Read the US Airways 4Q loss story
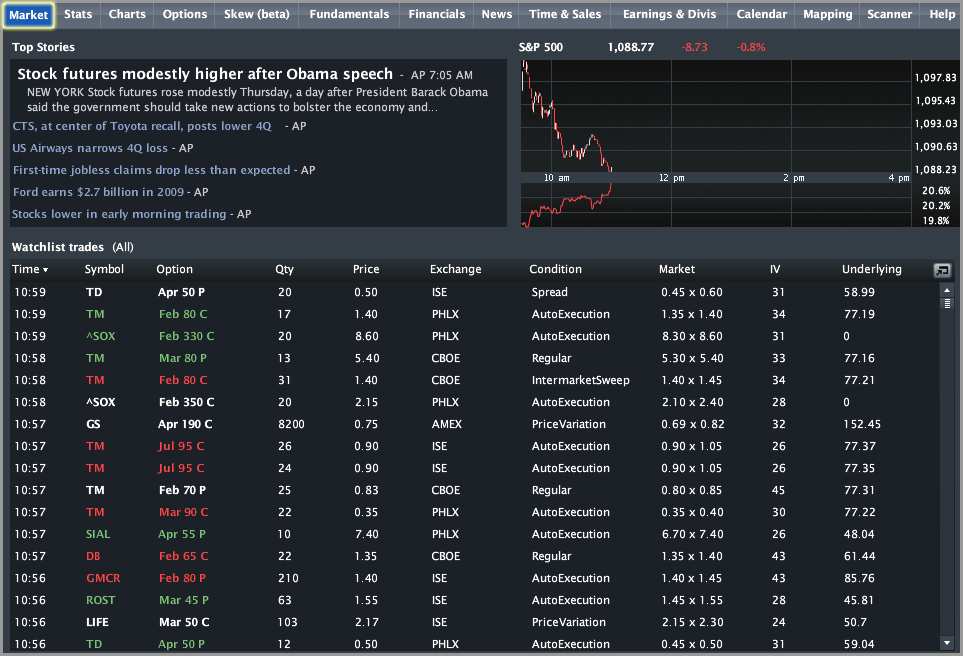Screen dimensions: 963x656 click(x=90, y=148)
